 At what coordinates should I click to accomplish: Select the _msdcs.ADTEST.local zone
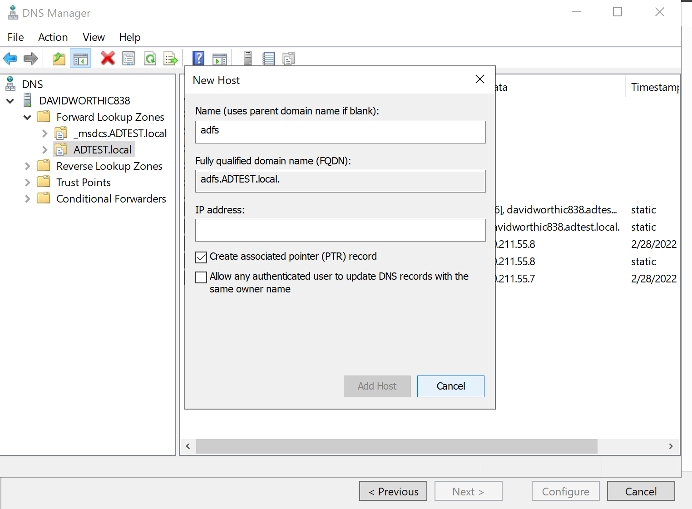click(120, 133)
